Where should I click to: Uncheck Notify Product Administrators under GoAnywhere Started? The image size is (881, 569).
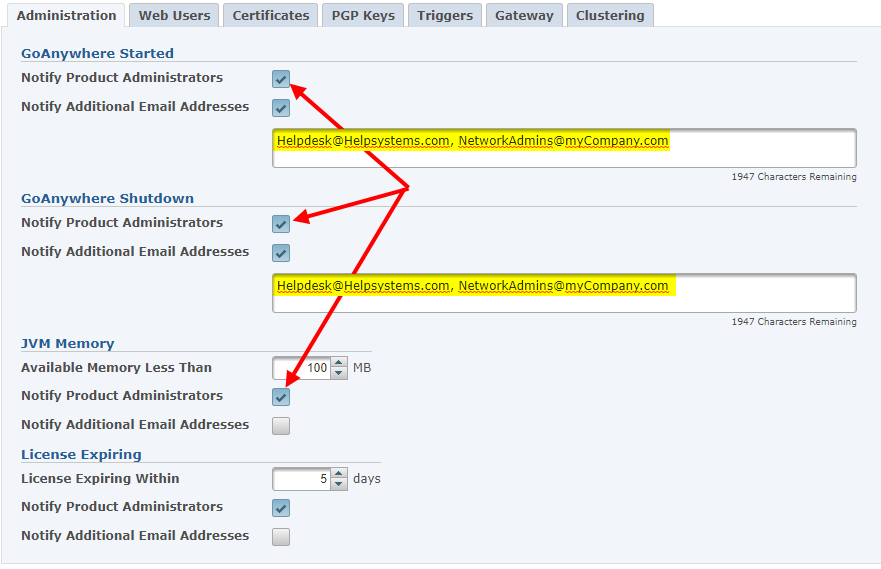(x=281, y=79)
